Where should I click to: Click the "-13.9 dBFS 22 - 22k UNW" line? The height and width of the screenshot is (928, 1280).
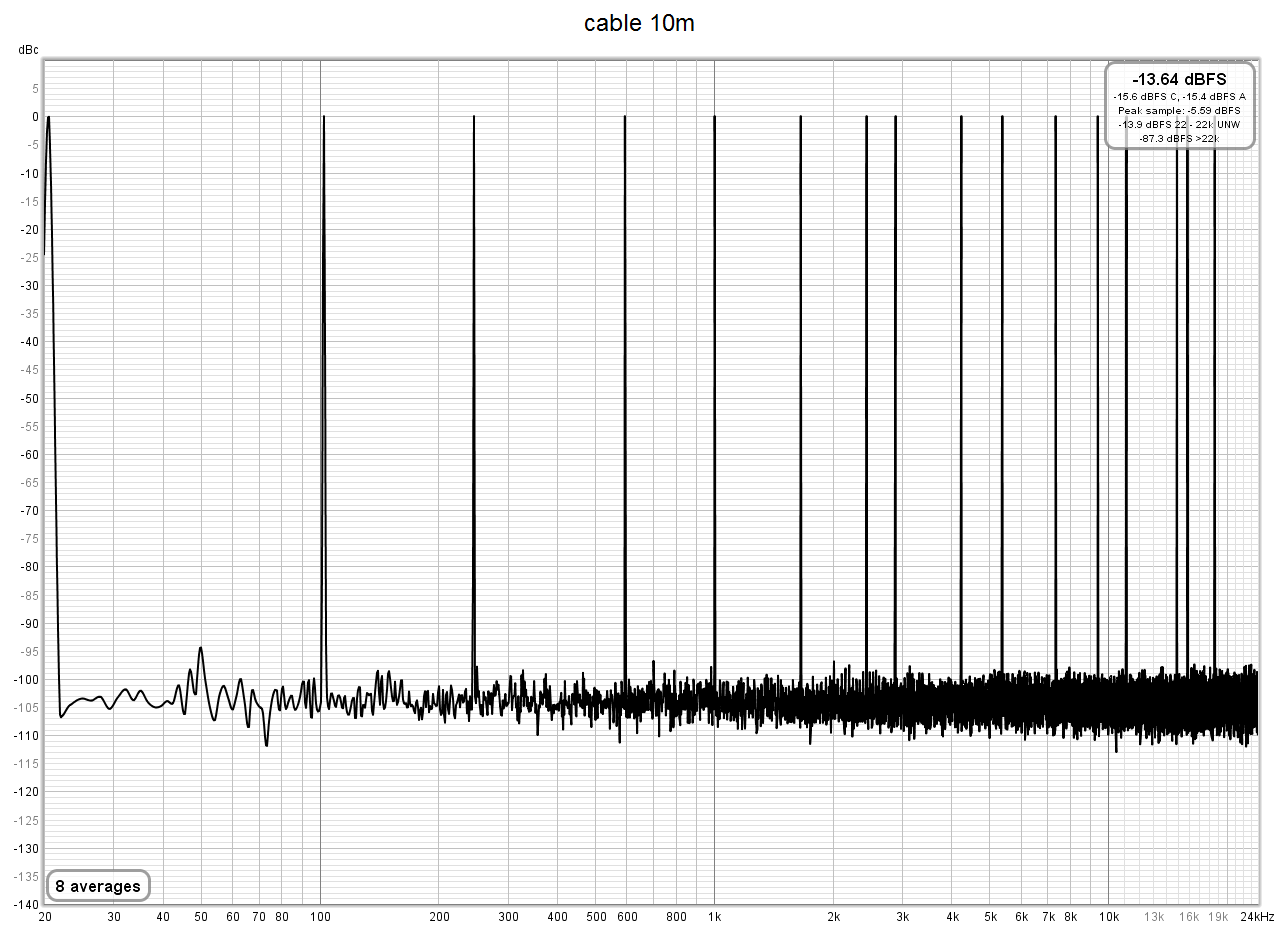pyautogui.click(x=1179, y=124)
